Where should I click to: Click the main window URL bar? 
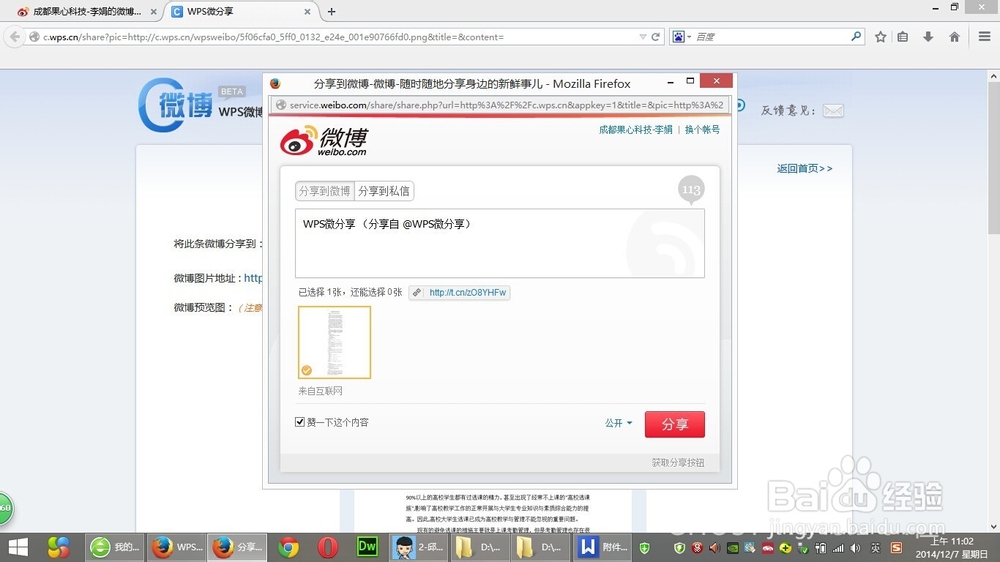[x=338, y=37]
